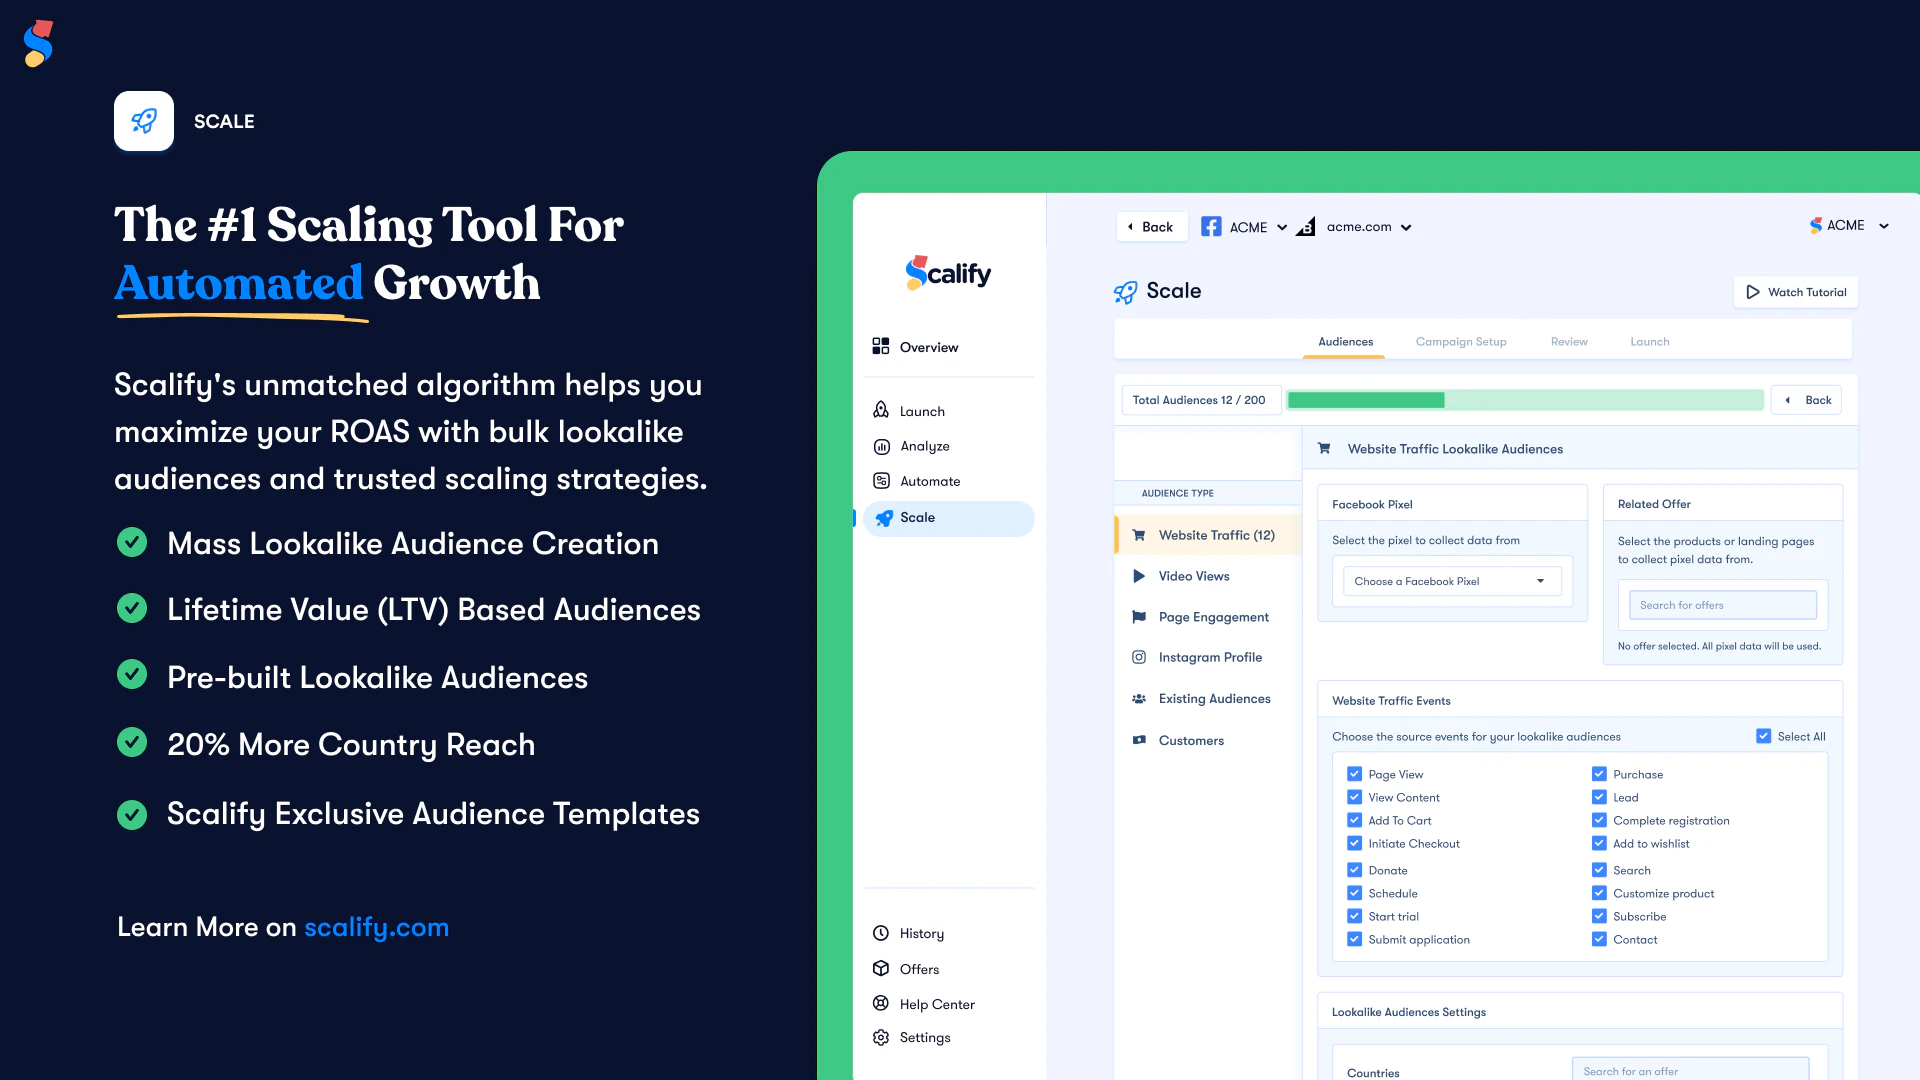Switch to the Campaign Setup tab
The height and width of the screenshot is (1080, 1920).
[x=1460, y=341]
